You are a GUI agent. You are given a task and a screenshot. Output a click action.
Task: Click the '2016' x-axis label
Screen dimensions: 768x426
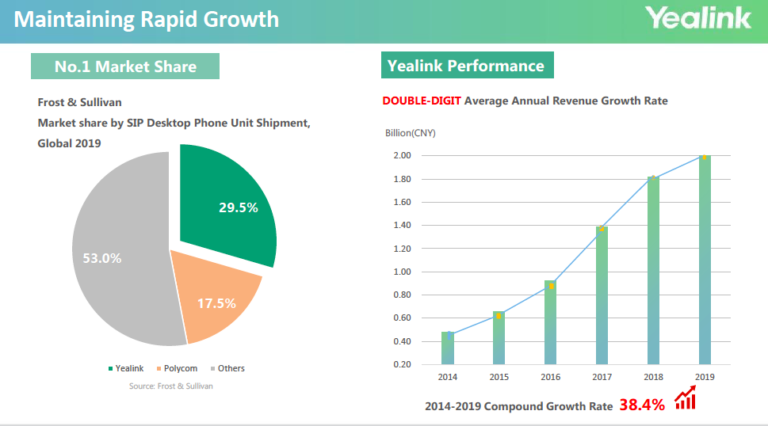coord(551,377)
